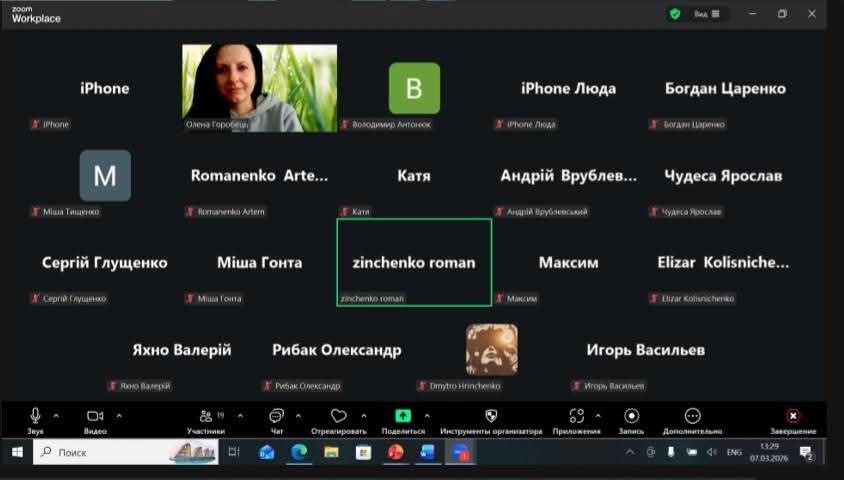Open the Вид view layout menu
This screenshot has width=844, height=480.
point(707,14)
